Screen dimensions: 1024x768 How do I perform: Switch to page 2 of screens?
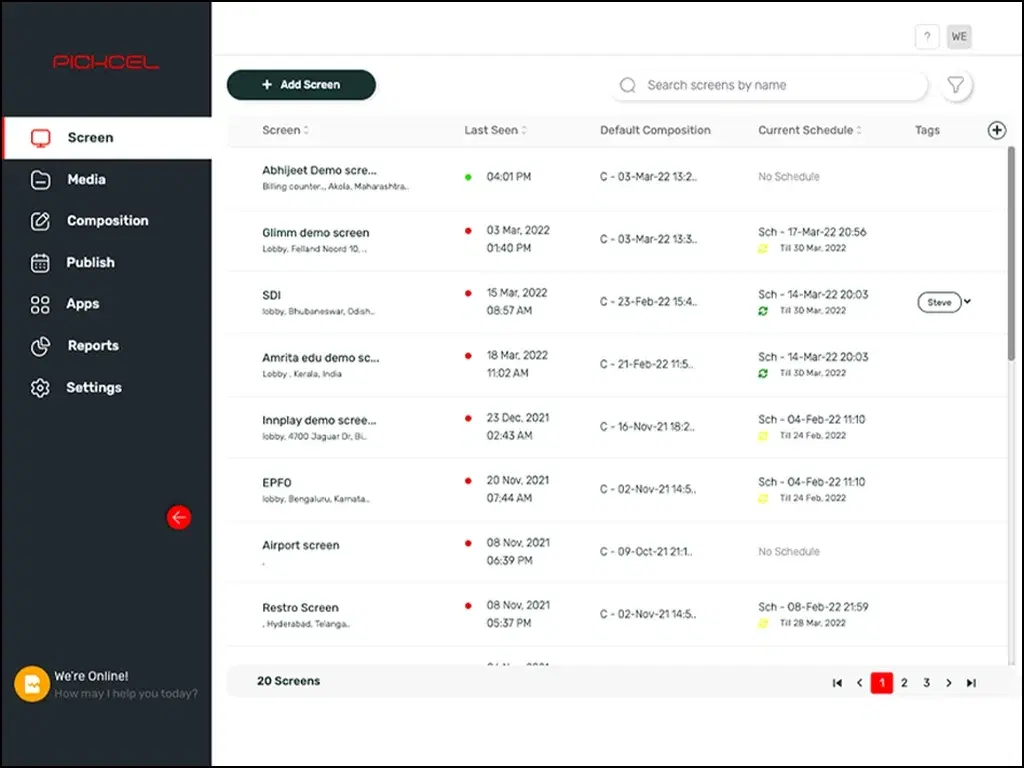(x=904, y=682)
